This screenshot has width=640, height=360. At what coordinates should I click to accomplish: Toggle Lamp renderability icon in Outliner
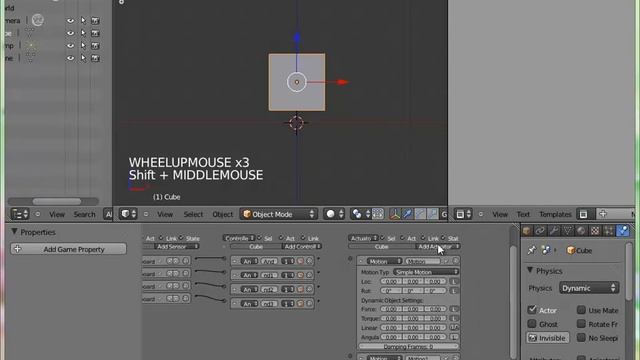tap(95, 46)
